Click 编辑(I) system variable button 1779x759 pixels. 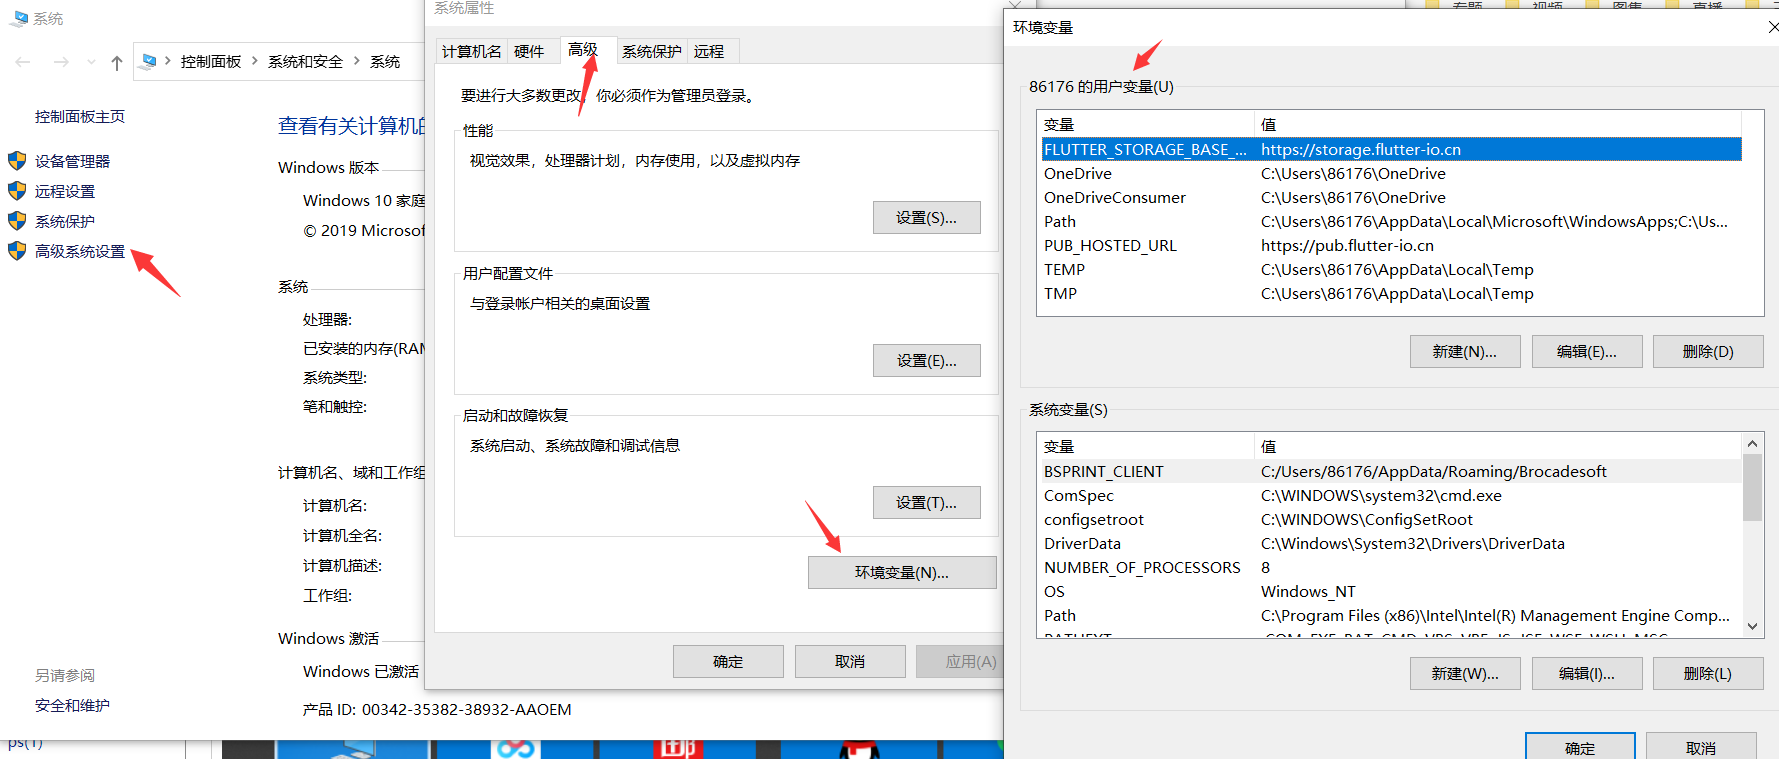pos(1587,673)
